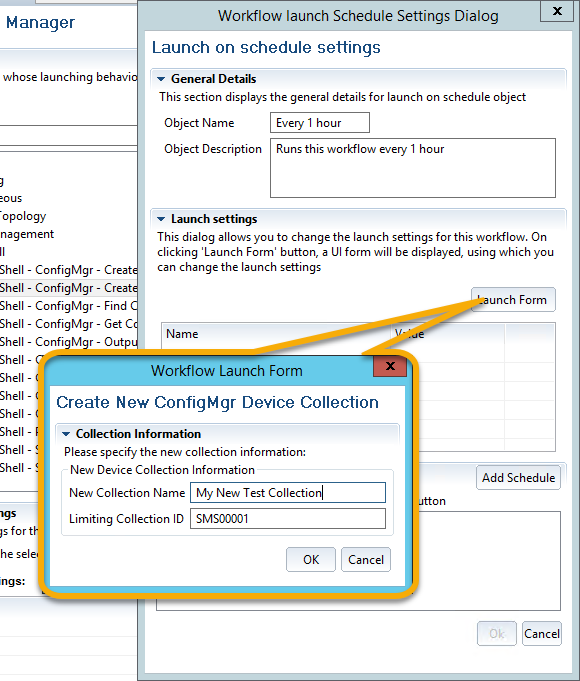Click the Object Description text area

coord(413,168)
